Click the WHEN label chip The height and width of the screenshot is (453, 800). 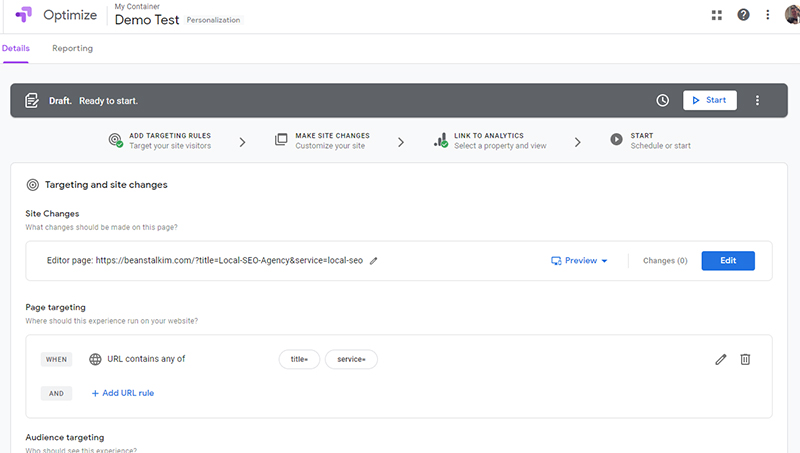pyautogui.click(x=56, y=359)
